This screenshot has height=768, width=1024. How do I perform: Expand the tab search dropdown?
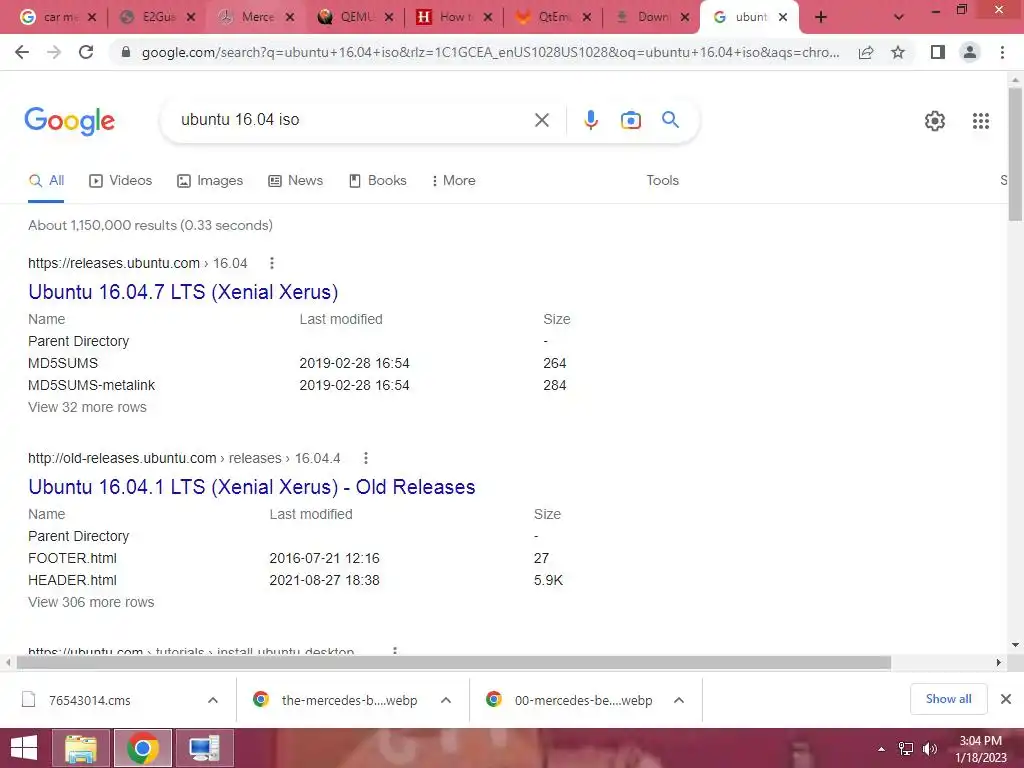(x=899, y=18)
